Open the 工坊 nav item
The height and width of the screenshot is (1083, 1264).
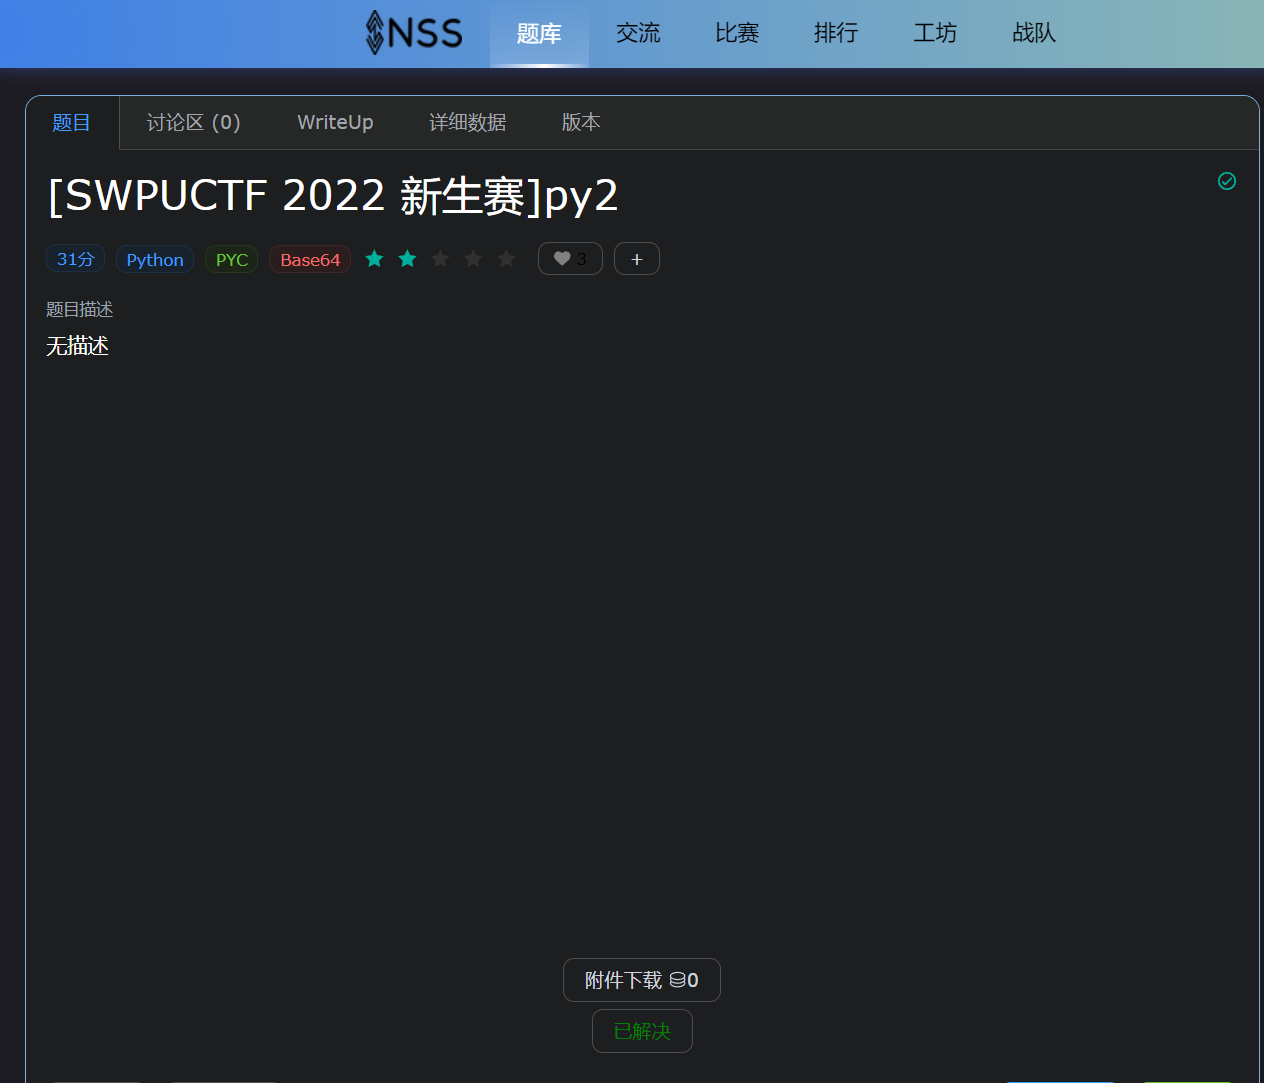point(935,33)
